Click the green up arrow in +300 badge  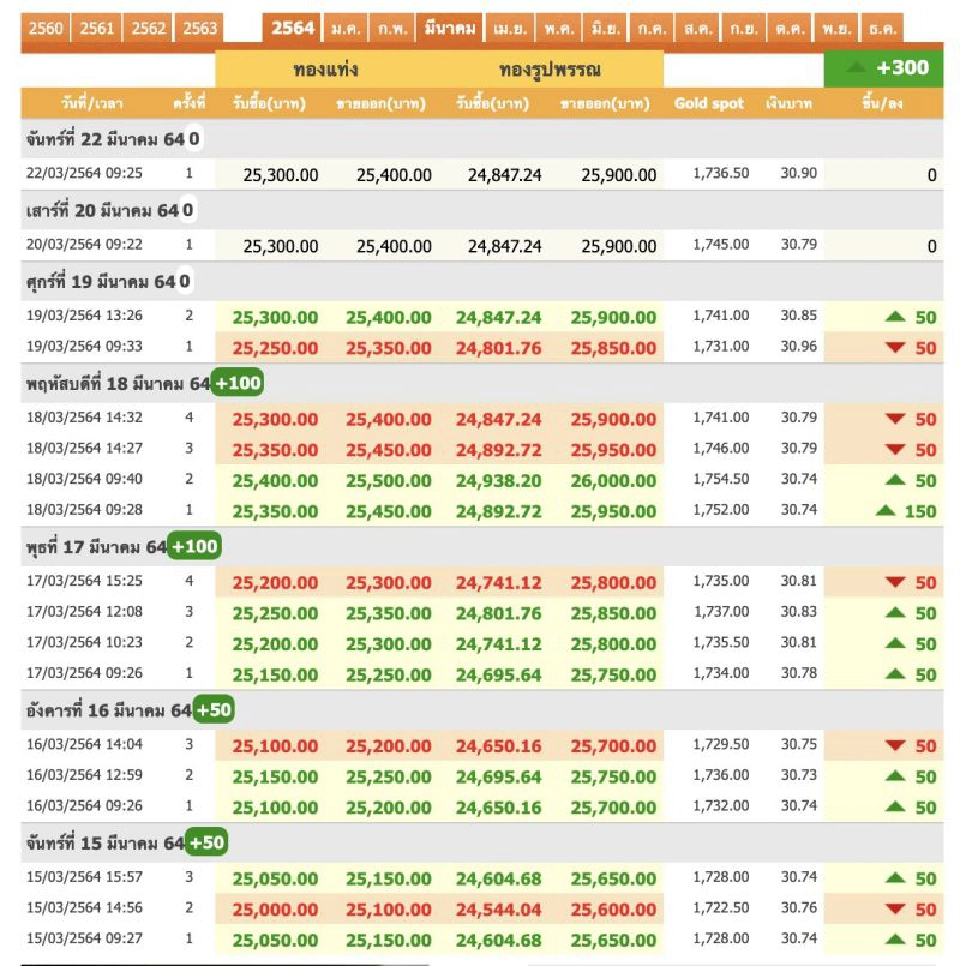click(x=854, y=68)
